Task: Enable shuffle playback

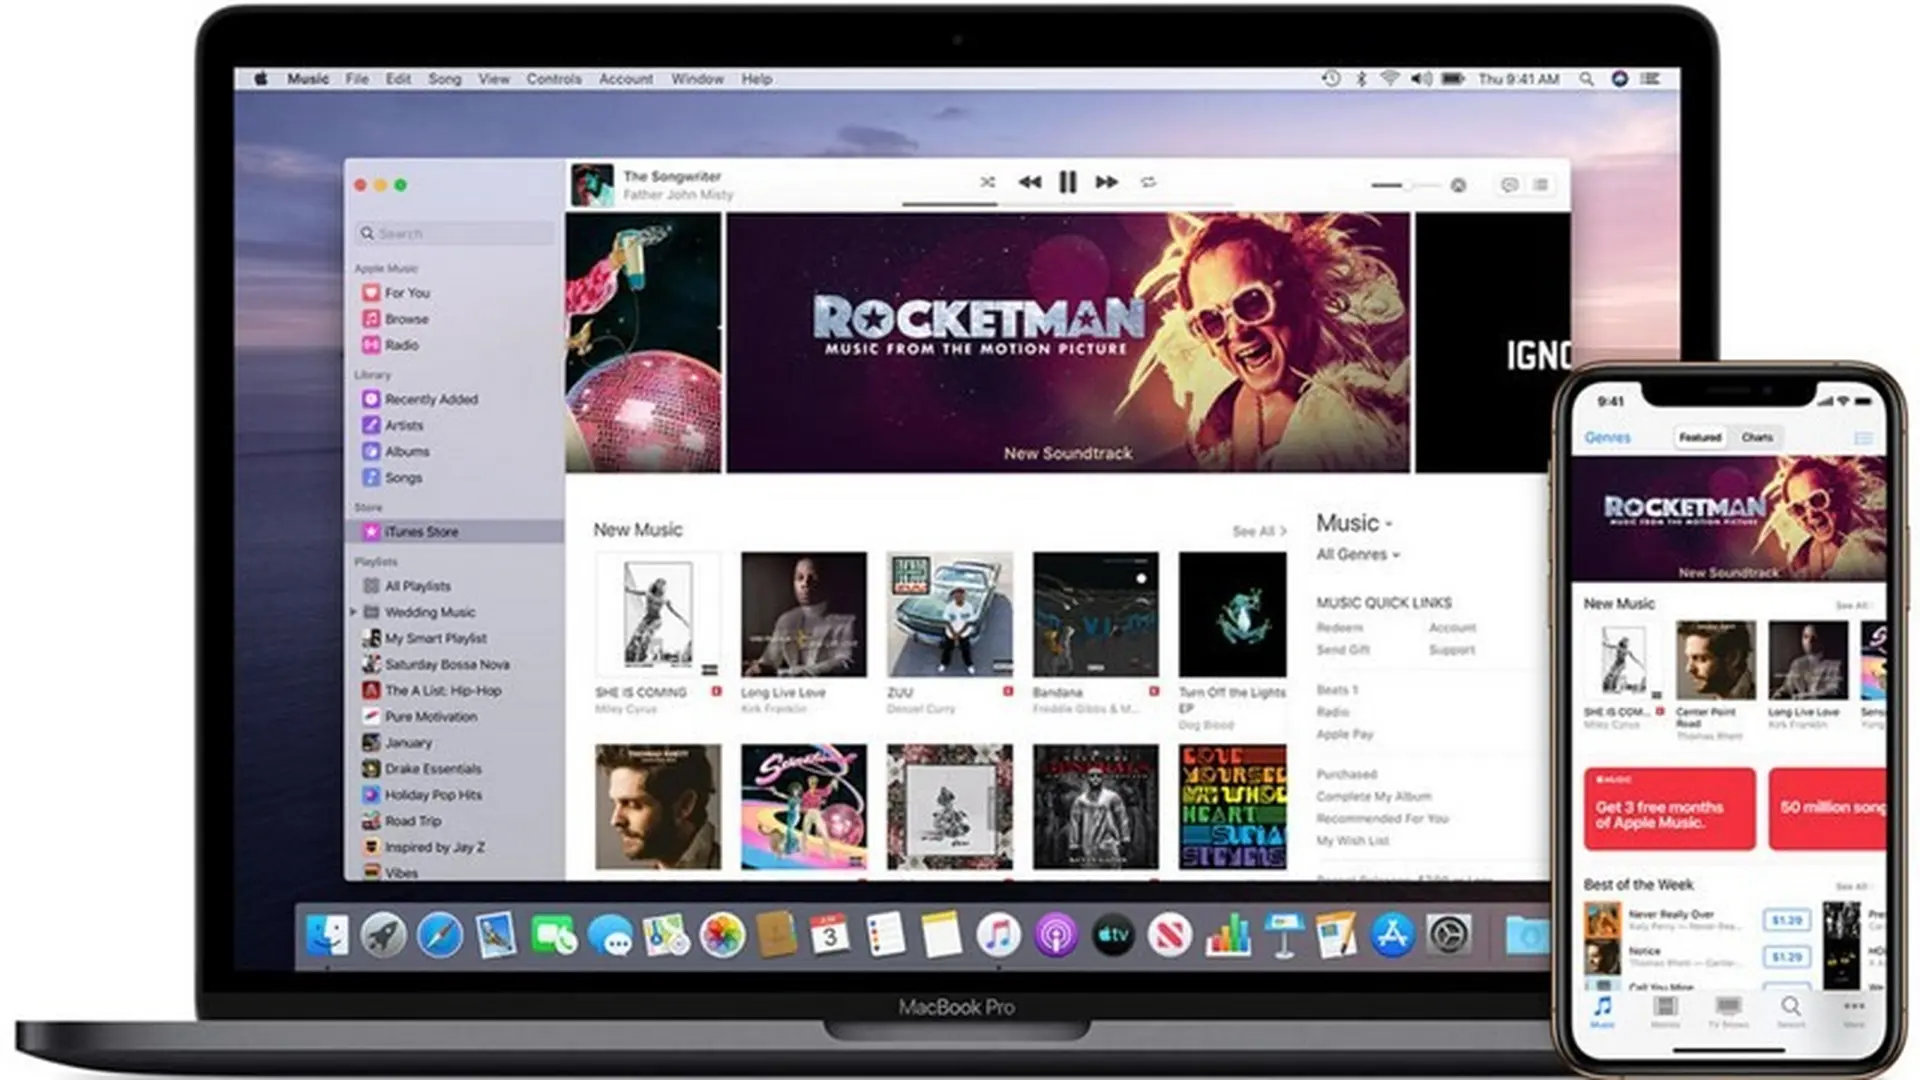Action: click(x=987, y=182)
